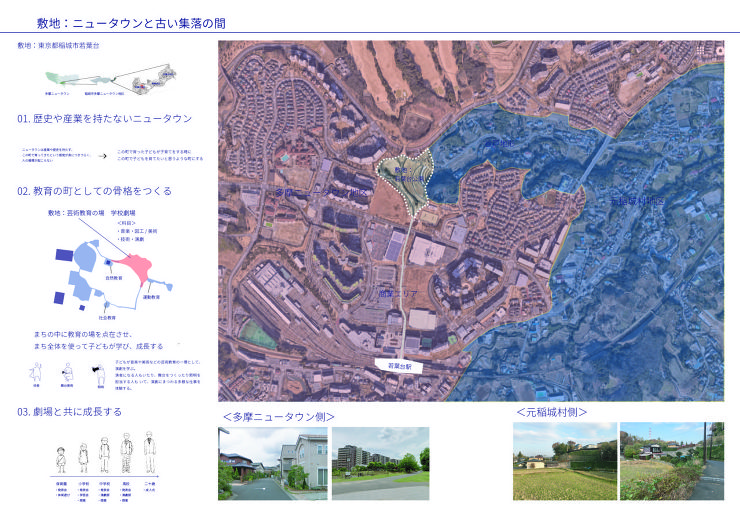740x523 pixels.
Task: Open the photo of suburban houses on a street
Action: click(273, 464)
